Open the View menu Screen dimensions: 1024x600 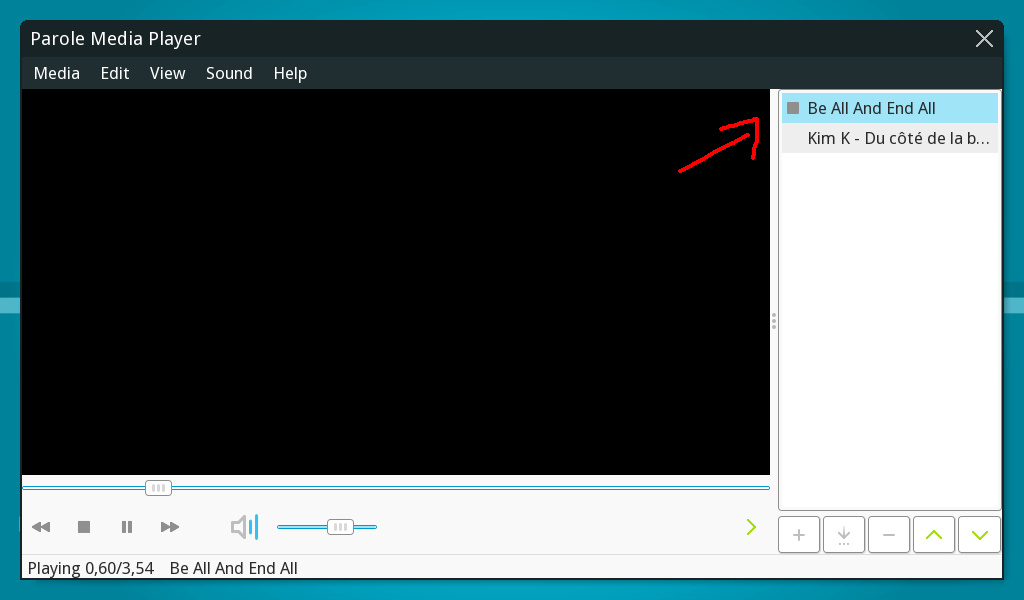point(168,73)
